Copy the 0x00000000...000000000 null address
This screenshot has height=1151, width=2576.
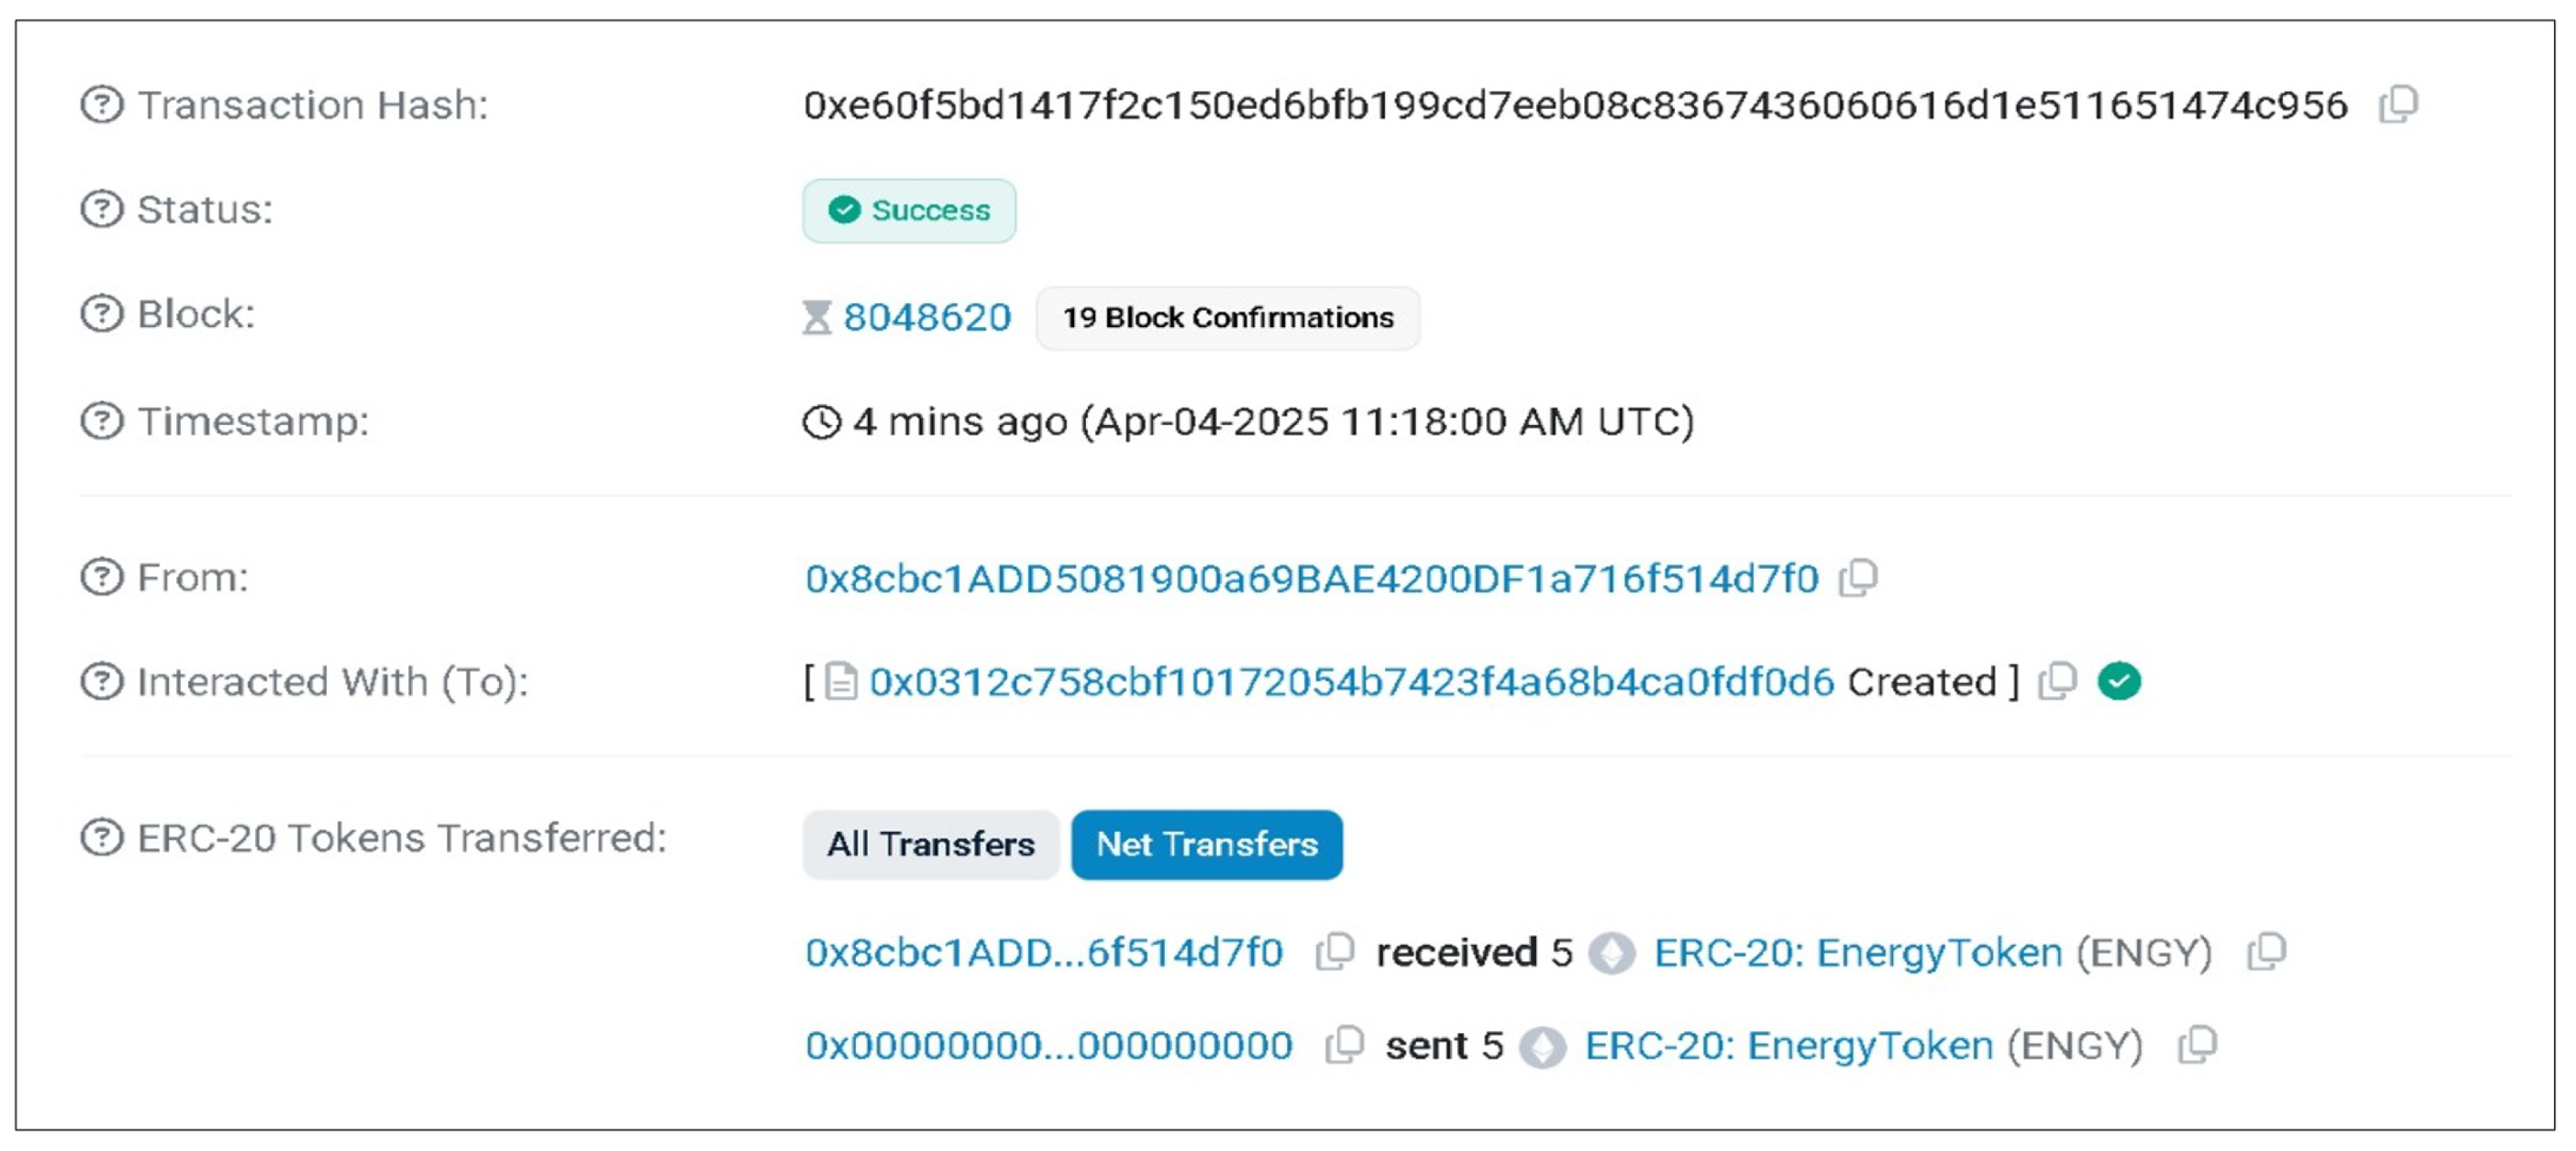(1345, 1045)
